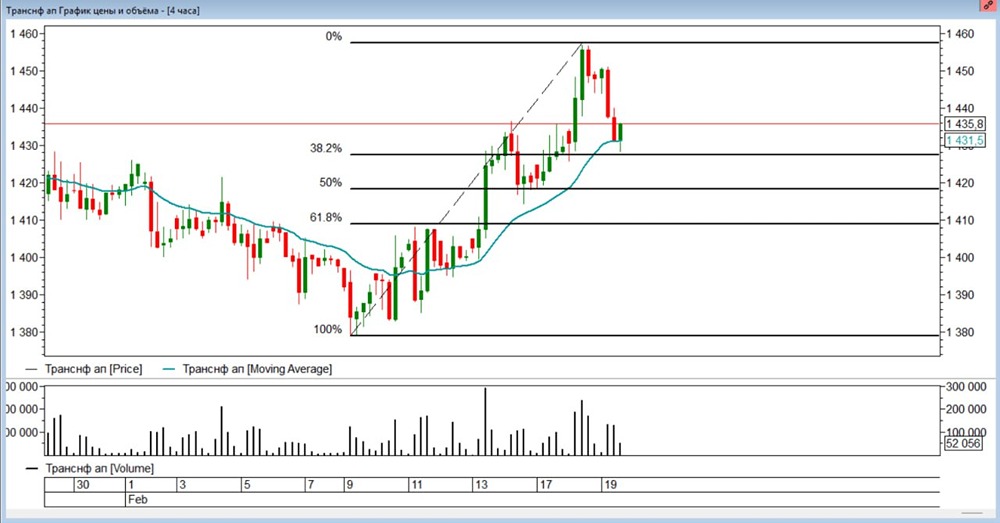Click date label 13 on time axis
Viewport: 1000px width, 523px height.
(481, 485)
